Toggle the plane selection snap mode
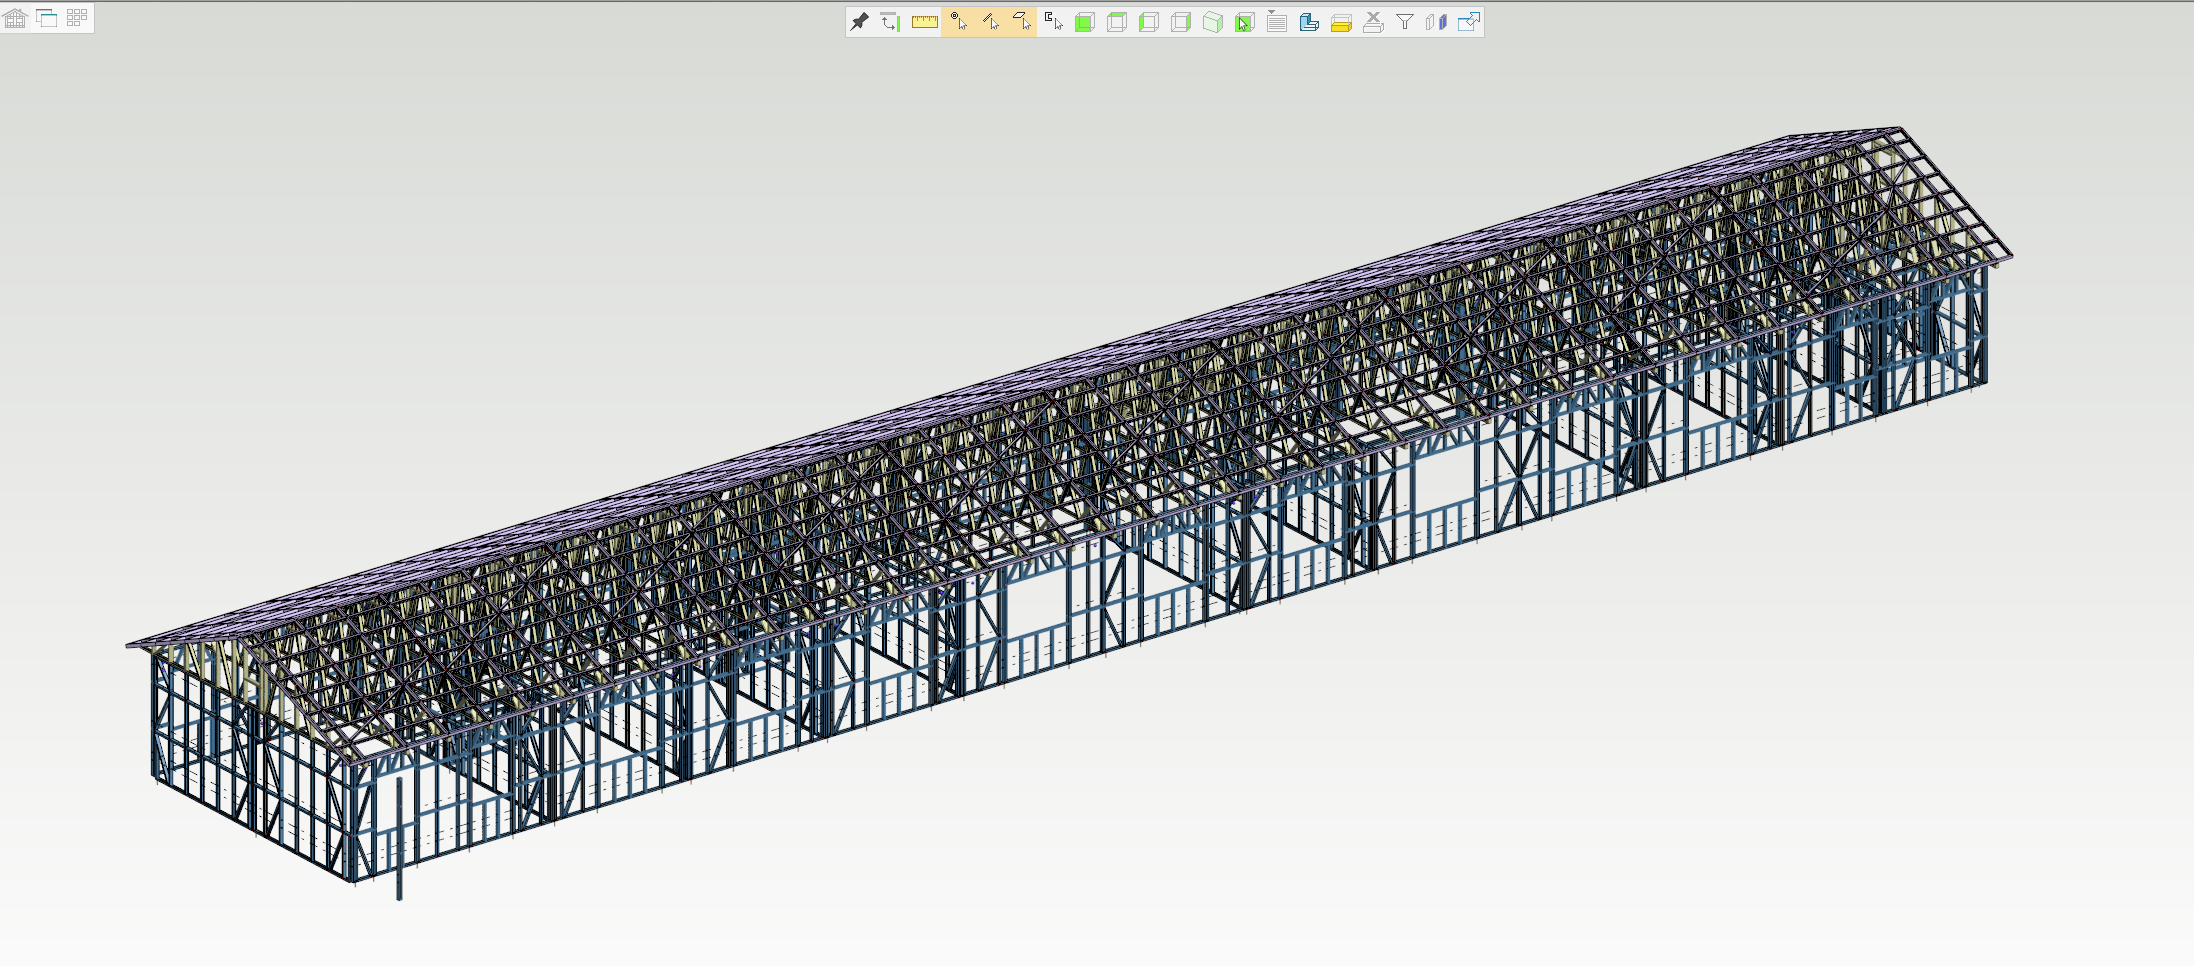This screenshot has height=966, width=2194. tap(1022, 22)
